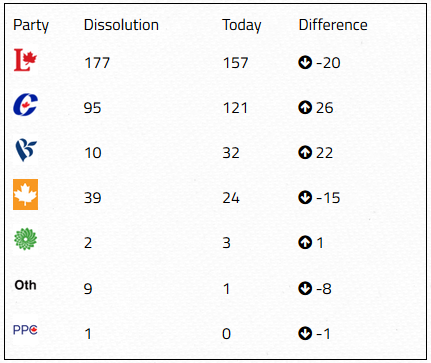
Task: Click the Difference column header
Action: pyautogui.click(x=333, y=25)
